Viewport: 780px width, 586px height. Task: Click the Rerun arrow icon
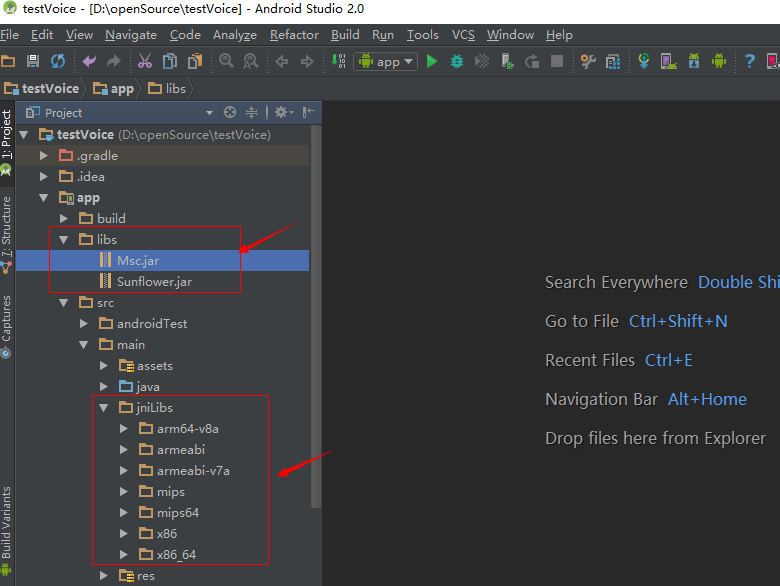tap(532, 62)
